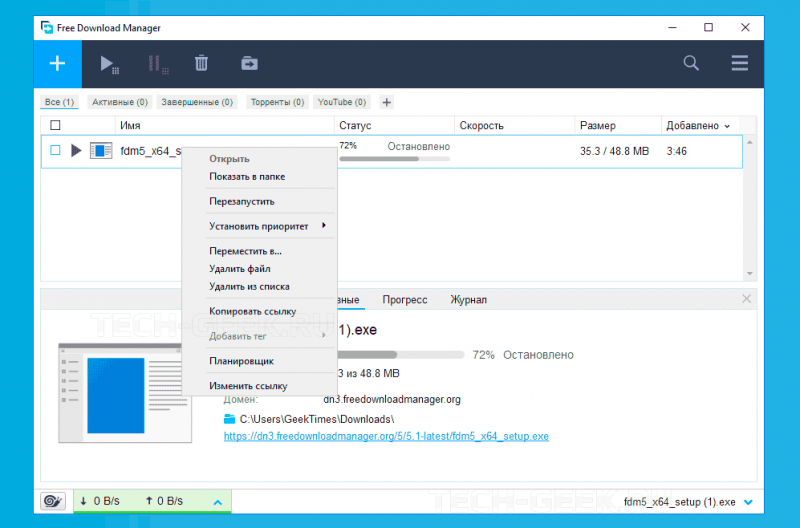Click the plus button to add a download
Viewport: 800px width, 528px height.
click(58, 64)
